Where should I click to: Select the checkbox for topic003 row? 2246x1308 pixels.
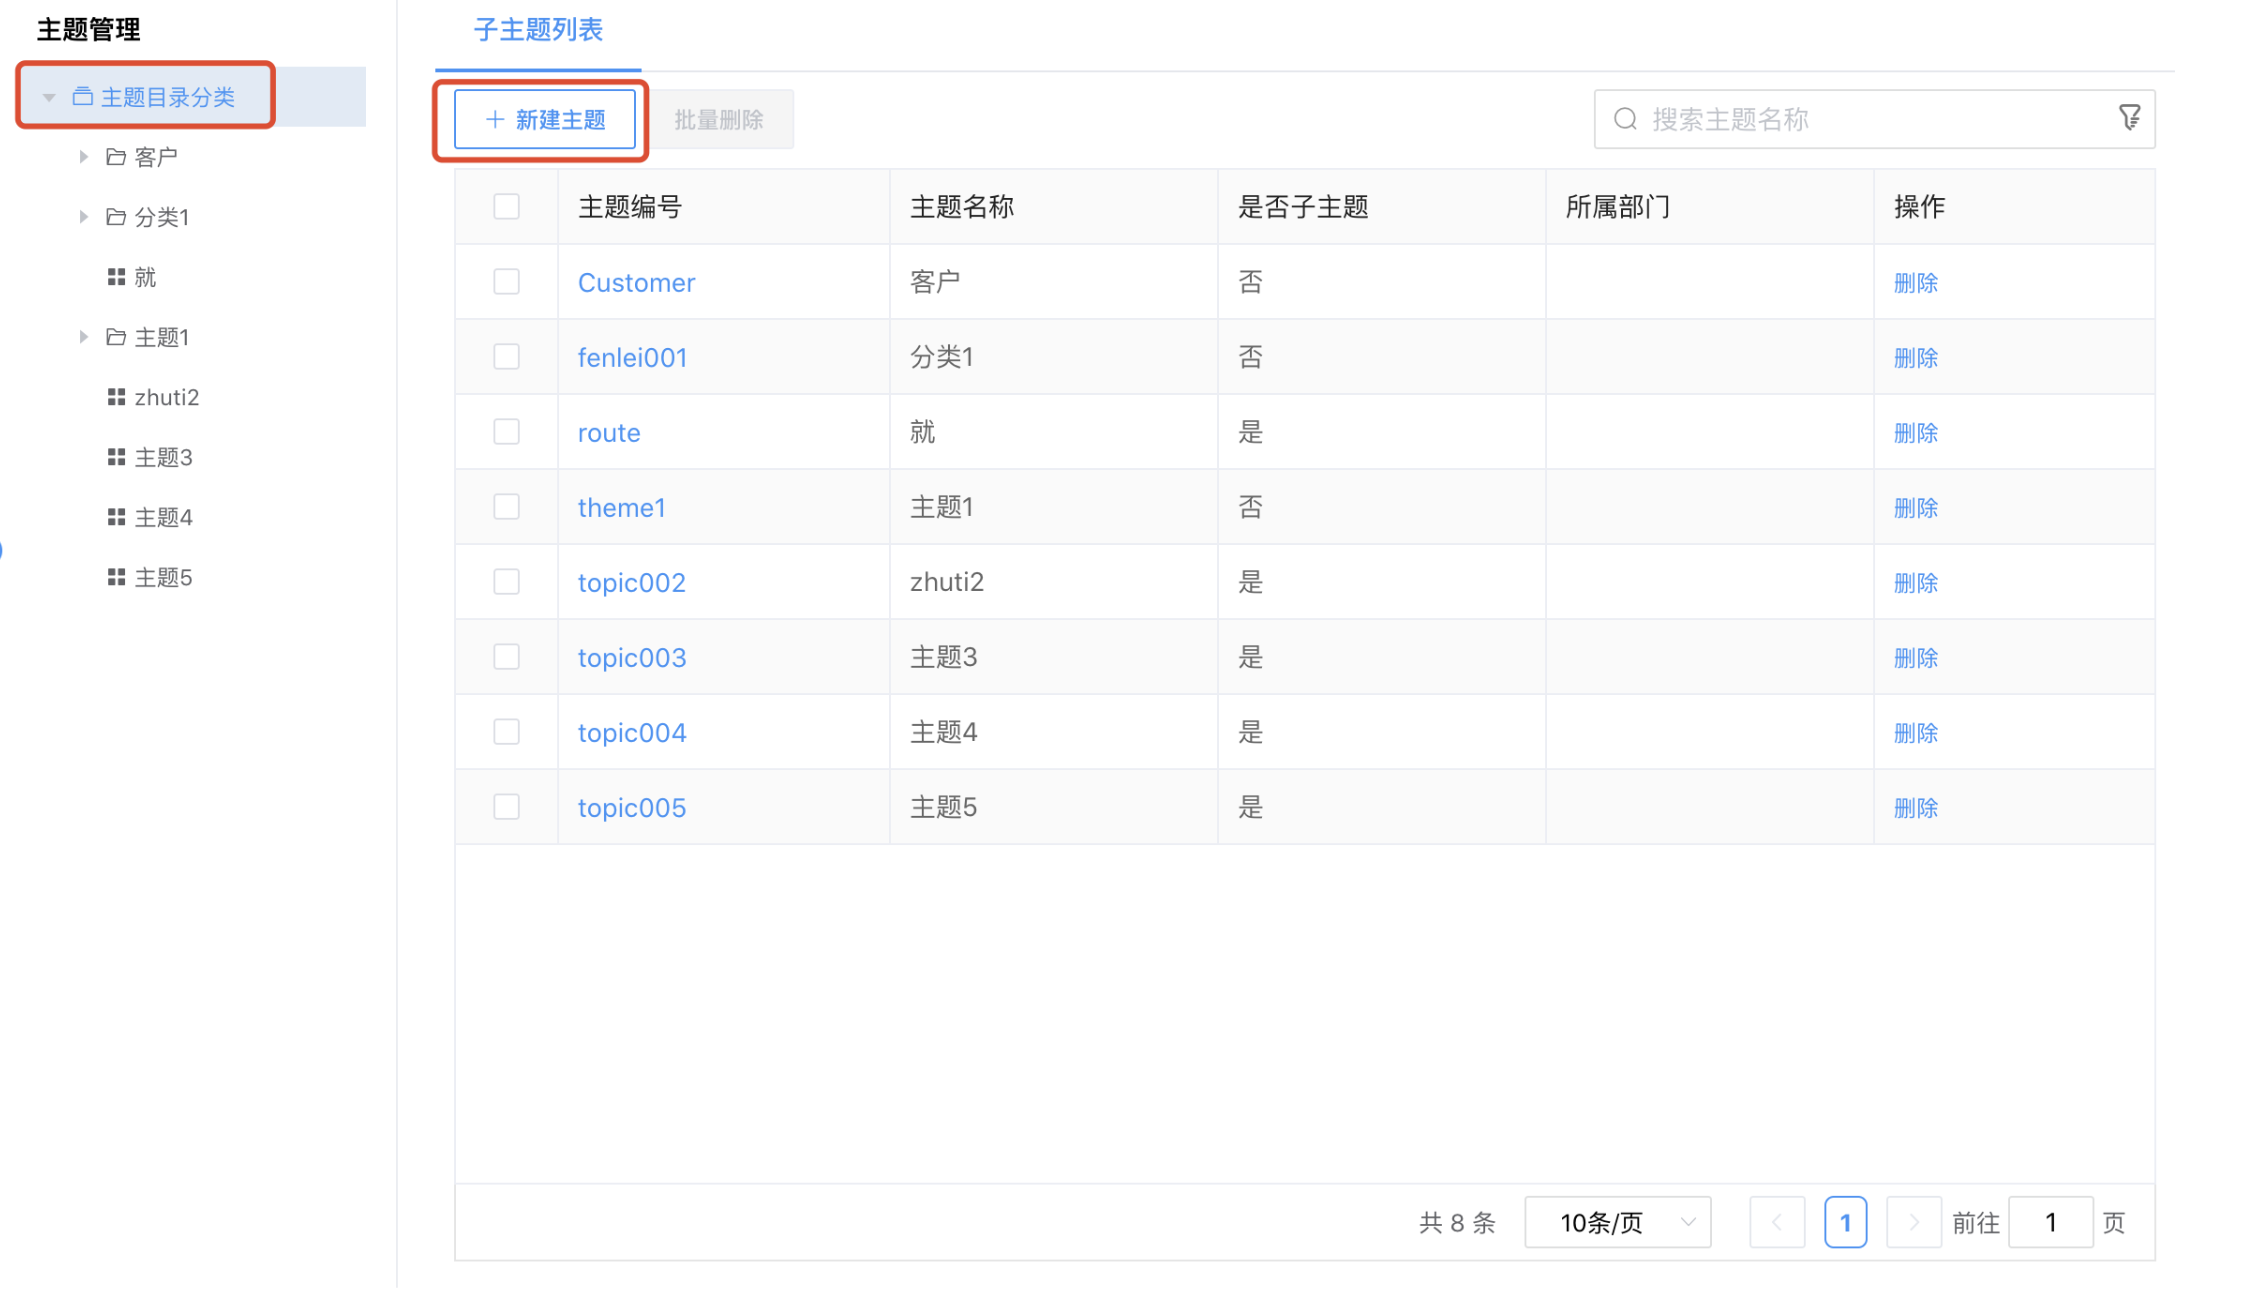pyautogui.click(x=506, y=657)
